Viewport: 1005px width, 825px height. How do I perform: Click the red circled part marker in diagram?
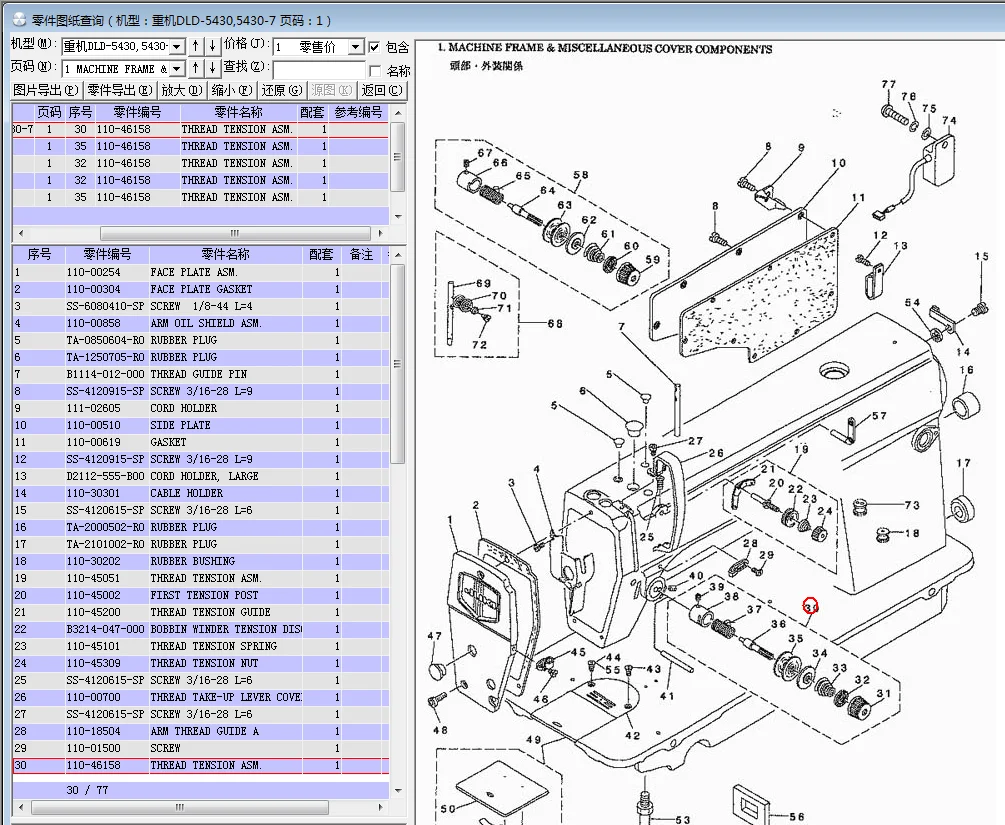[x=810, y=606]
